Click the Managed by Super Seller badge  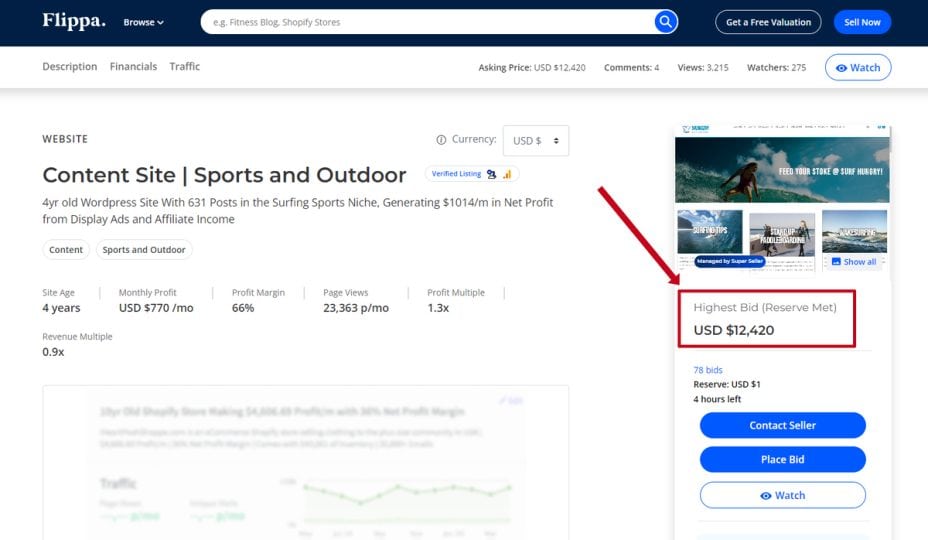[x=729, y=261]
